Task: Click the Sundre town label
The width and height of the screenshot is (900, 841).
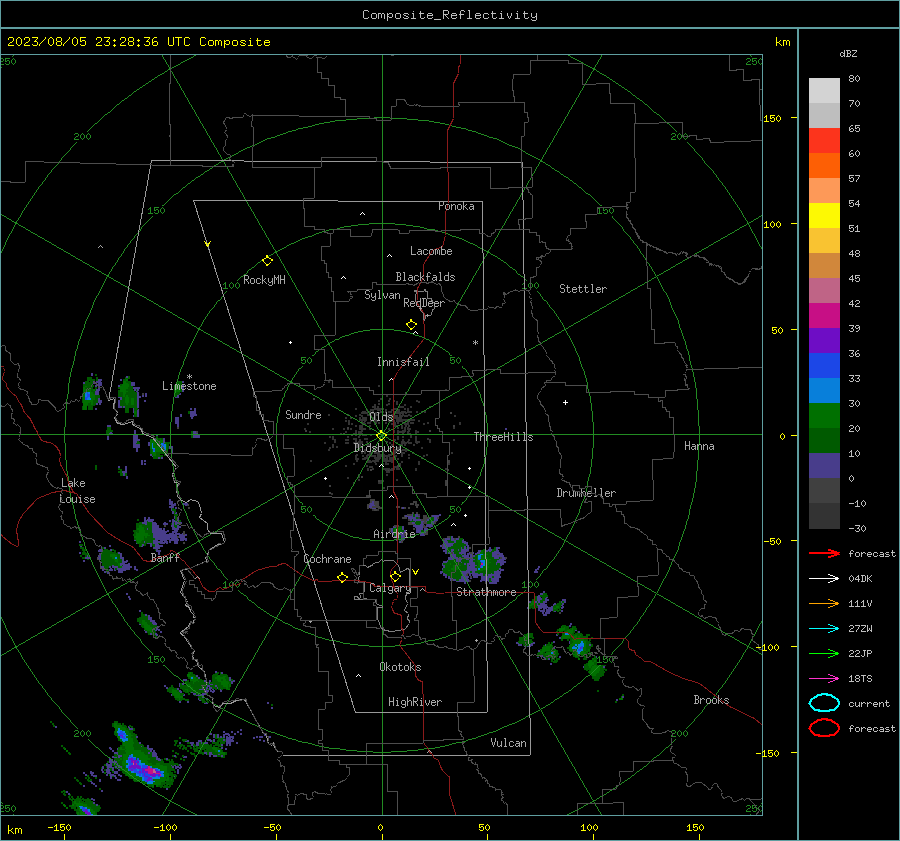Action: pyautogui.click(x=303, y=414)
